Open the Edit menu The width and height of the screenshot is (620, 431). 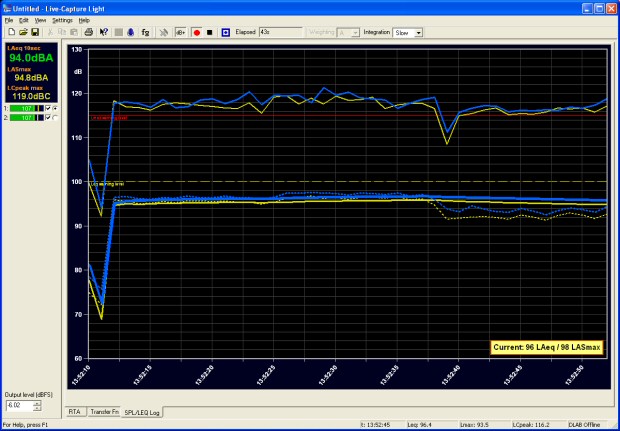(24, 20)
